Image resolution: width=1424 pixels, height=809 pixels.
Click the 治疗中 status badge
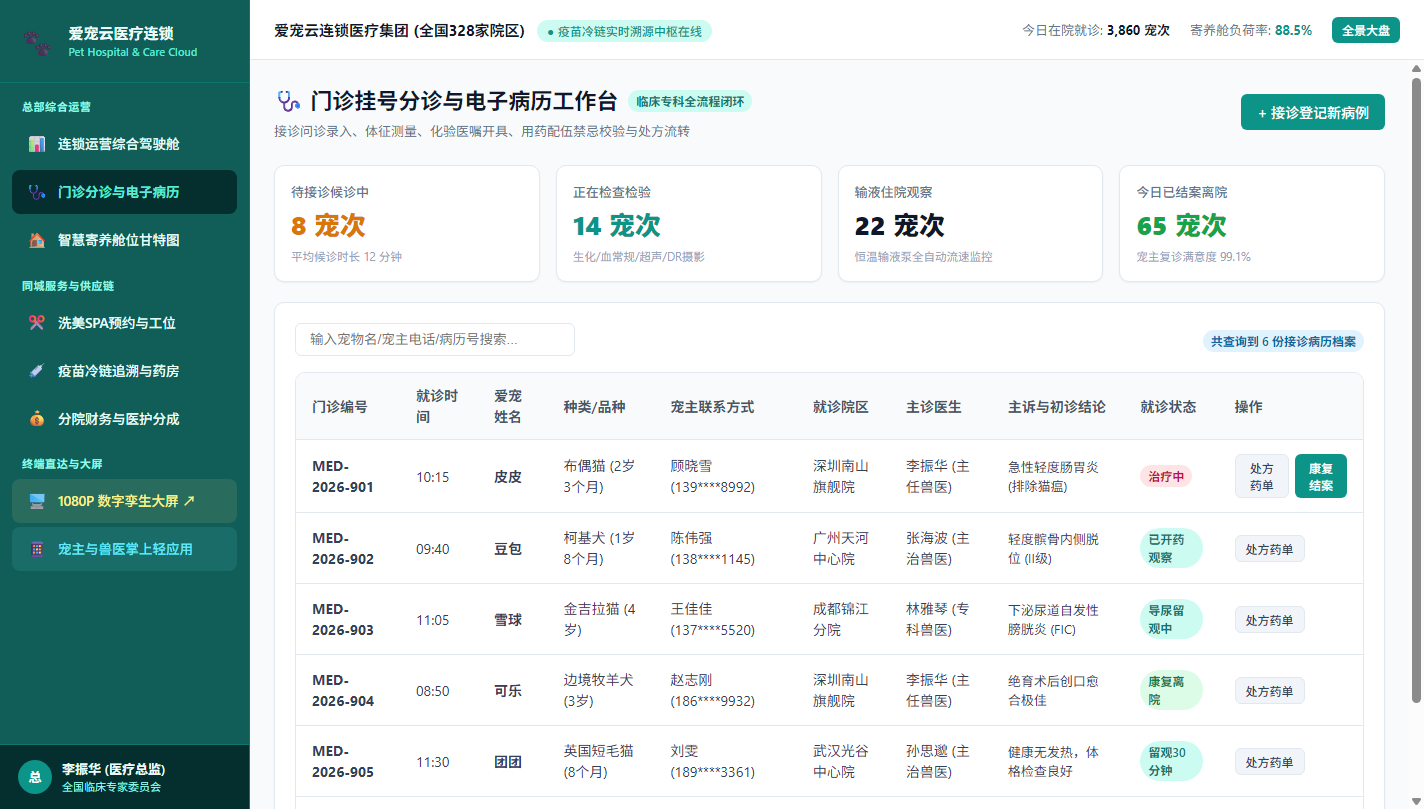(x=1166, y=477)
